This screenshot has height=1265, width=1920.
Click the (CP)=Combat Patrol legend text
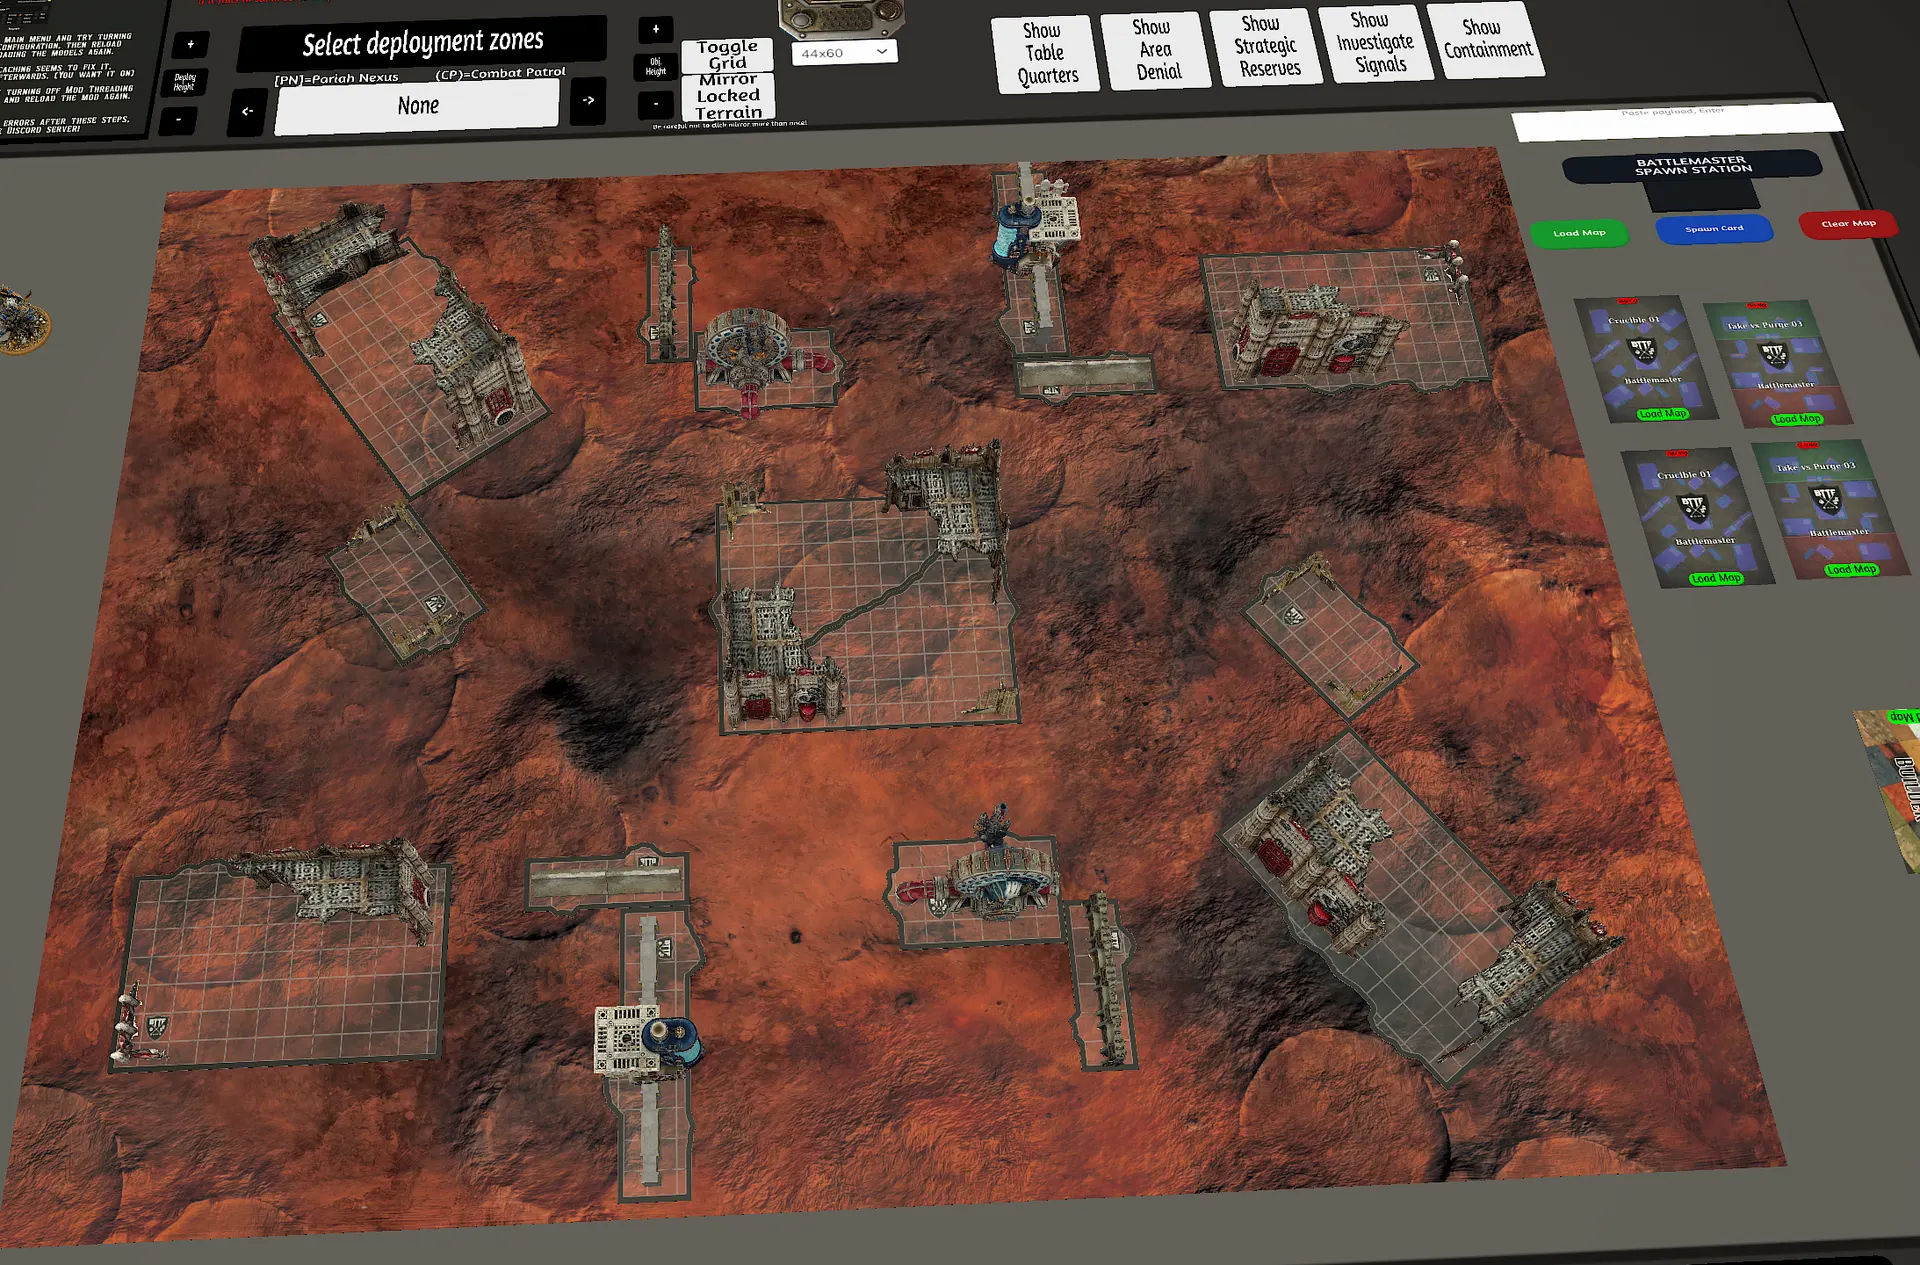click(x=500, y=73)
